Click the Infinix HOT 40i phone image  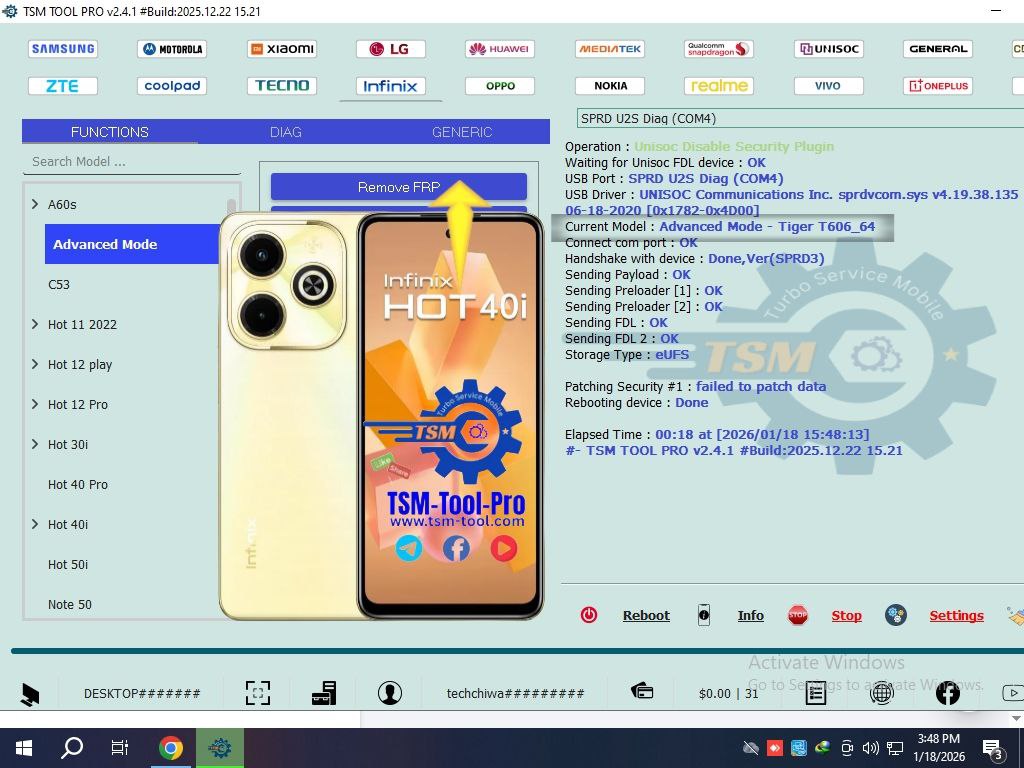click(x=381, y=416)
